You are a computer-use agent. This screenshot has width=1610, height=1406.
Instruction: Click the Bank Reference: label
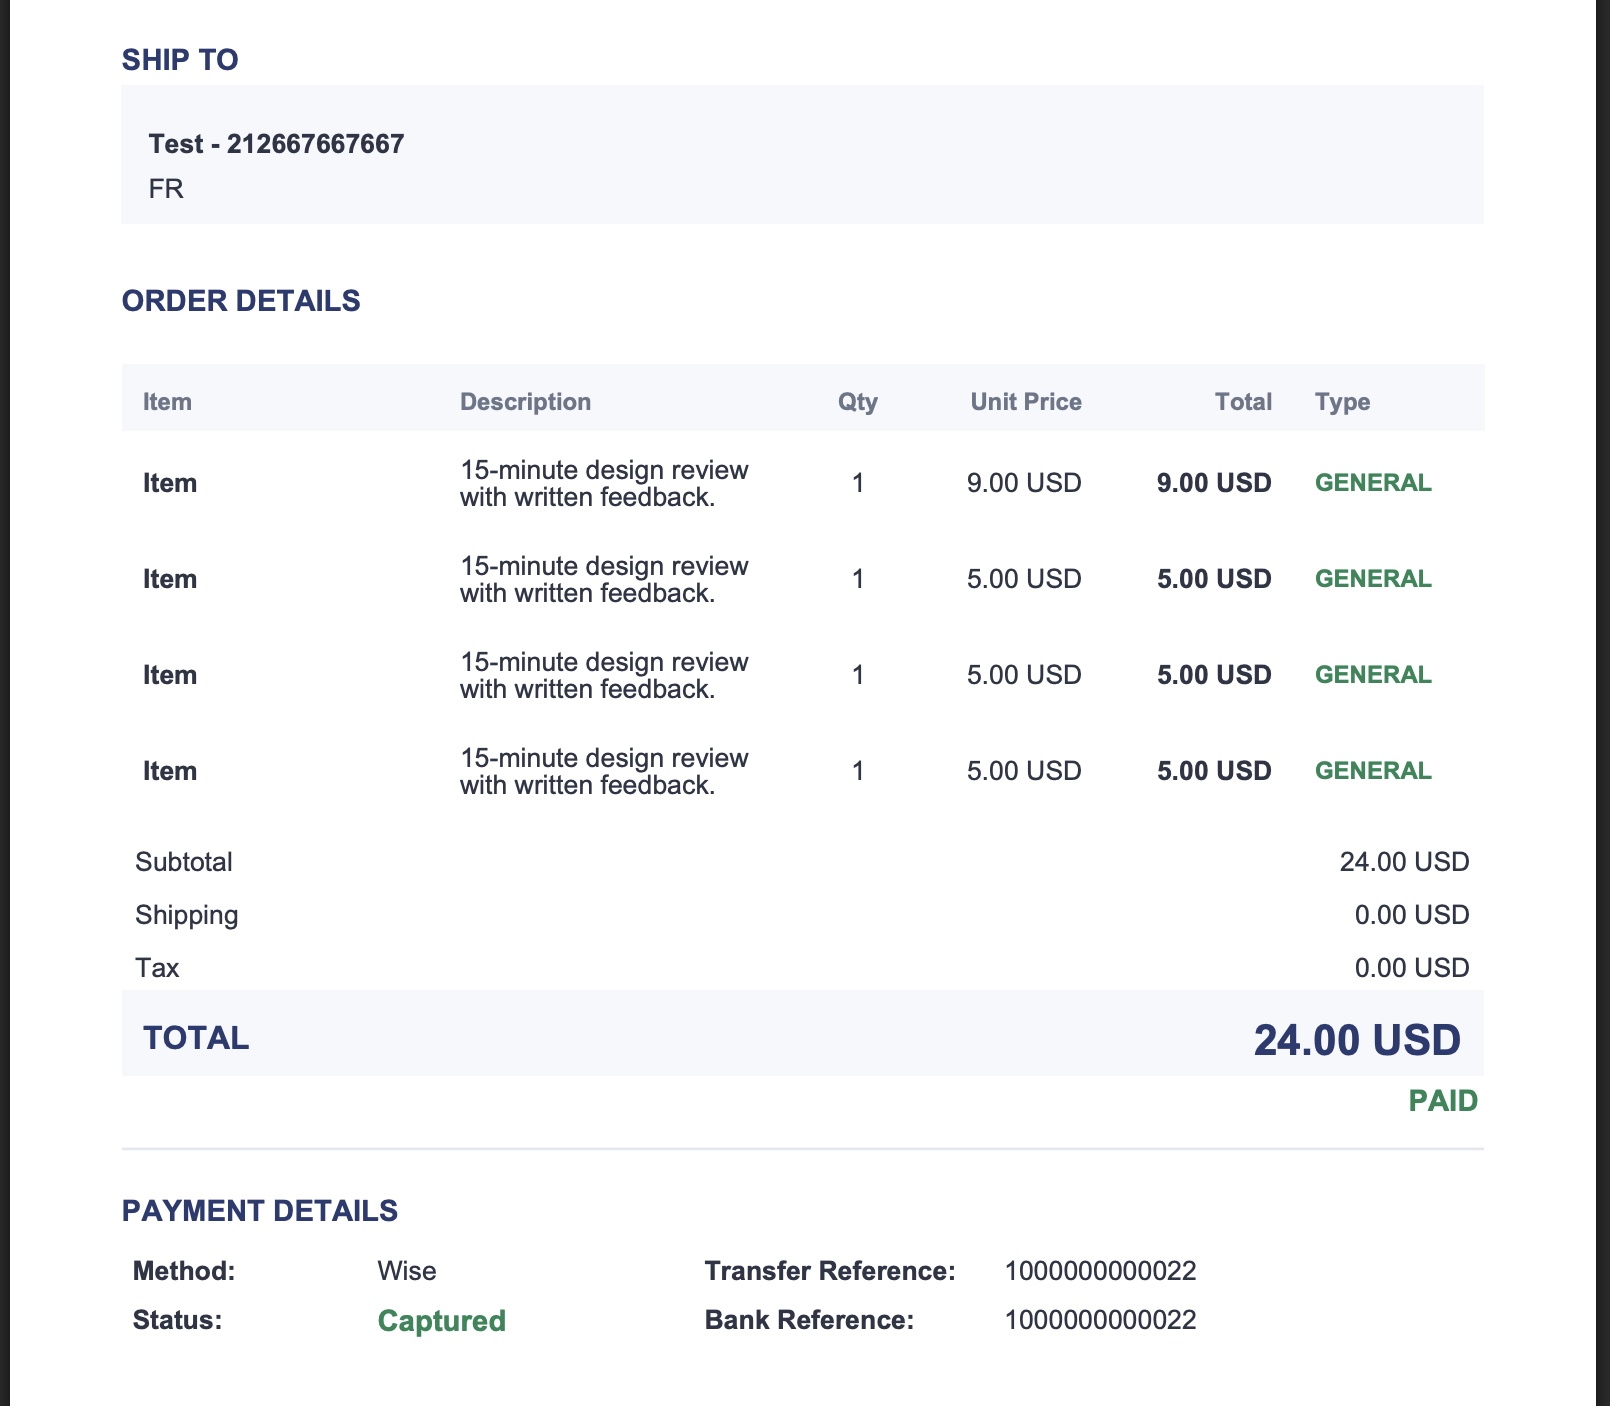[x=809, y=1320]
